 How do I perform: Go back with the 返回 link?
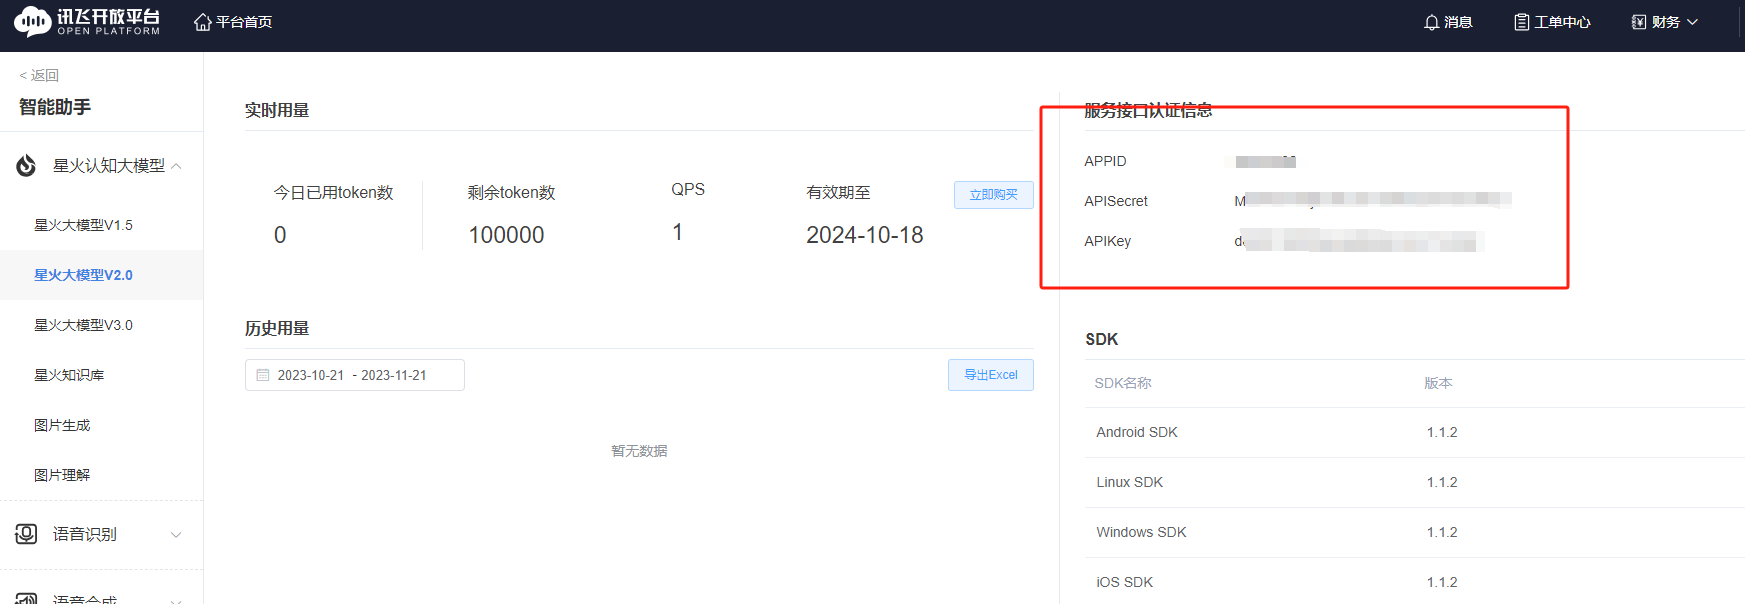click(x=39, y=75)
